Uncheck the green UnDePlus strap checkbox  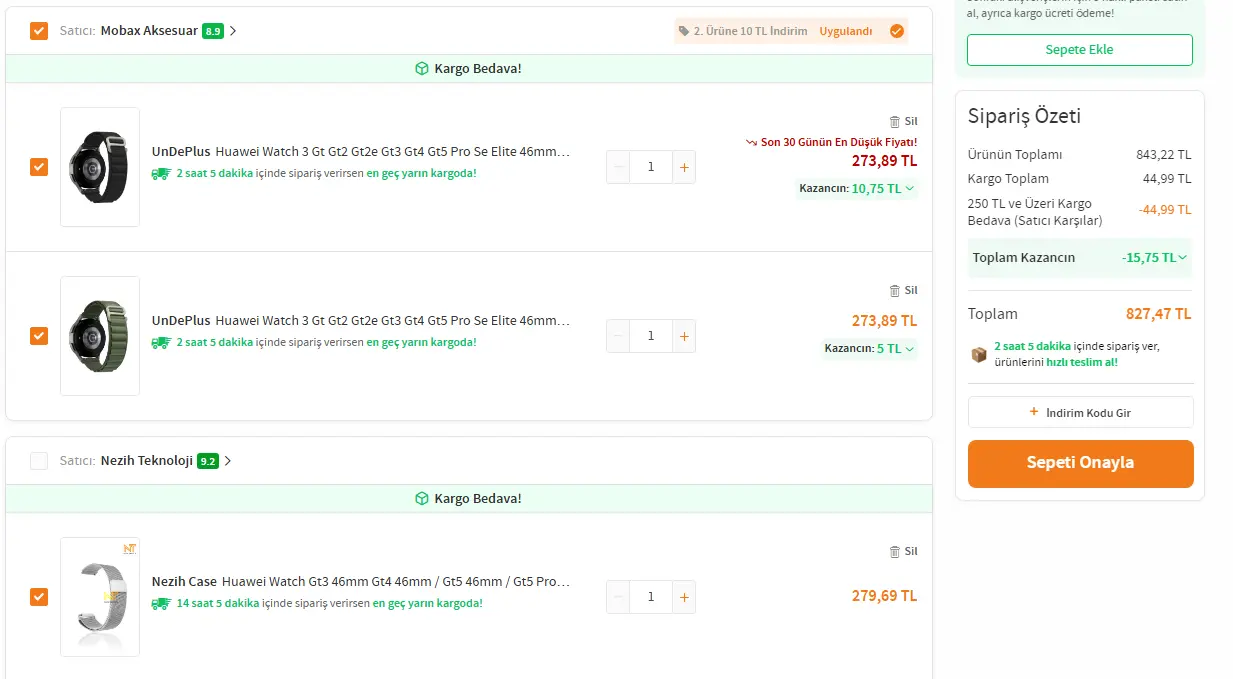click(39, 336)
